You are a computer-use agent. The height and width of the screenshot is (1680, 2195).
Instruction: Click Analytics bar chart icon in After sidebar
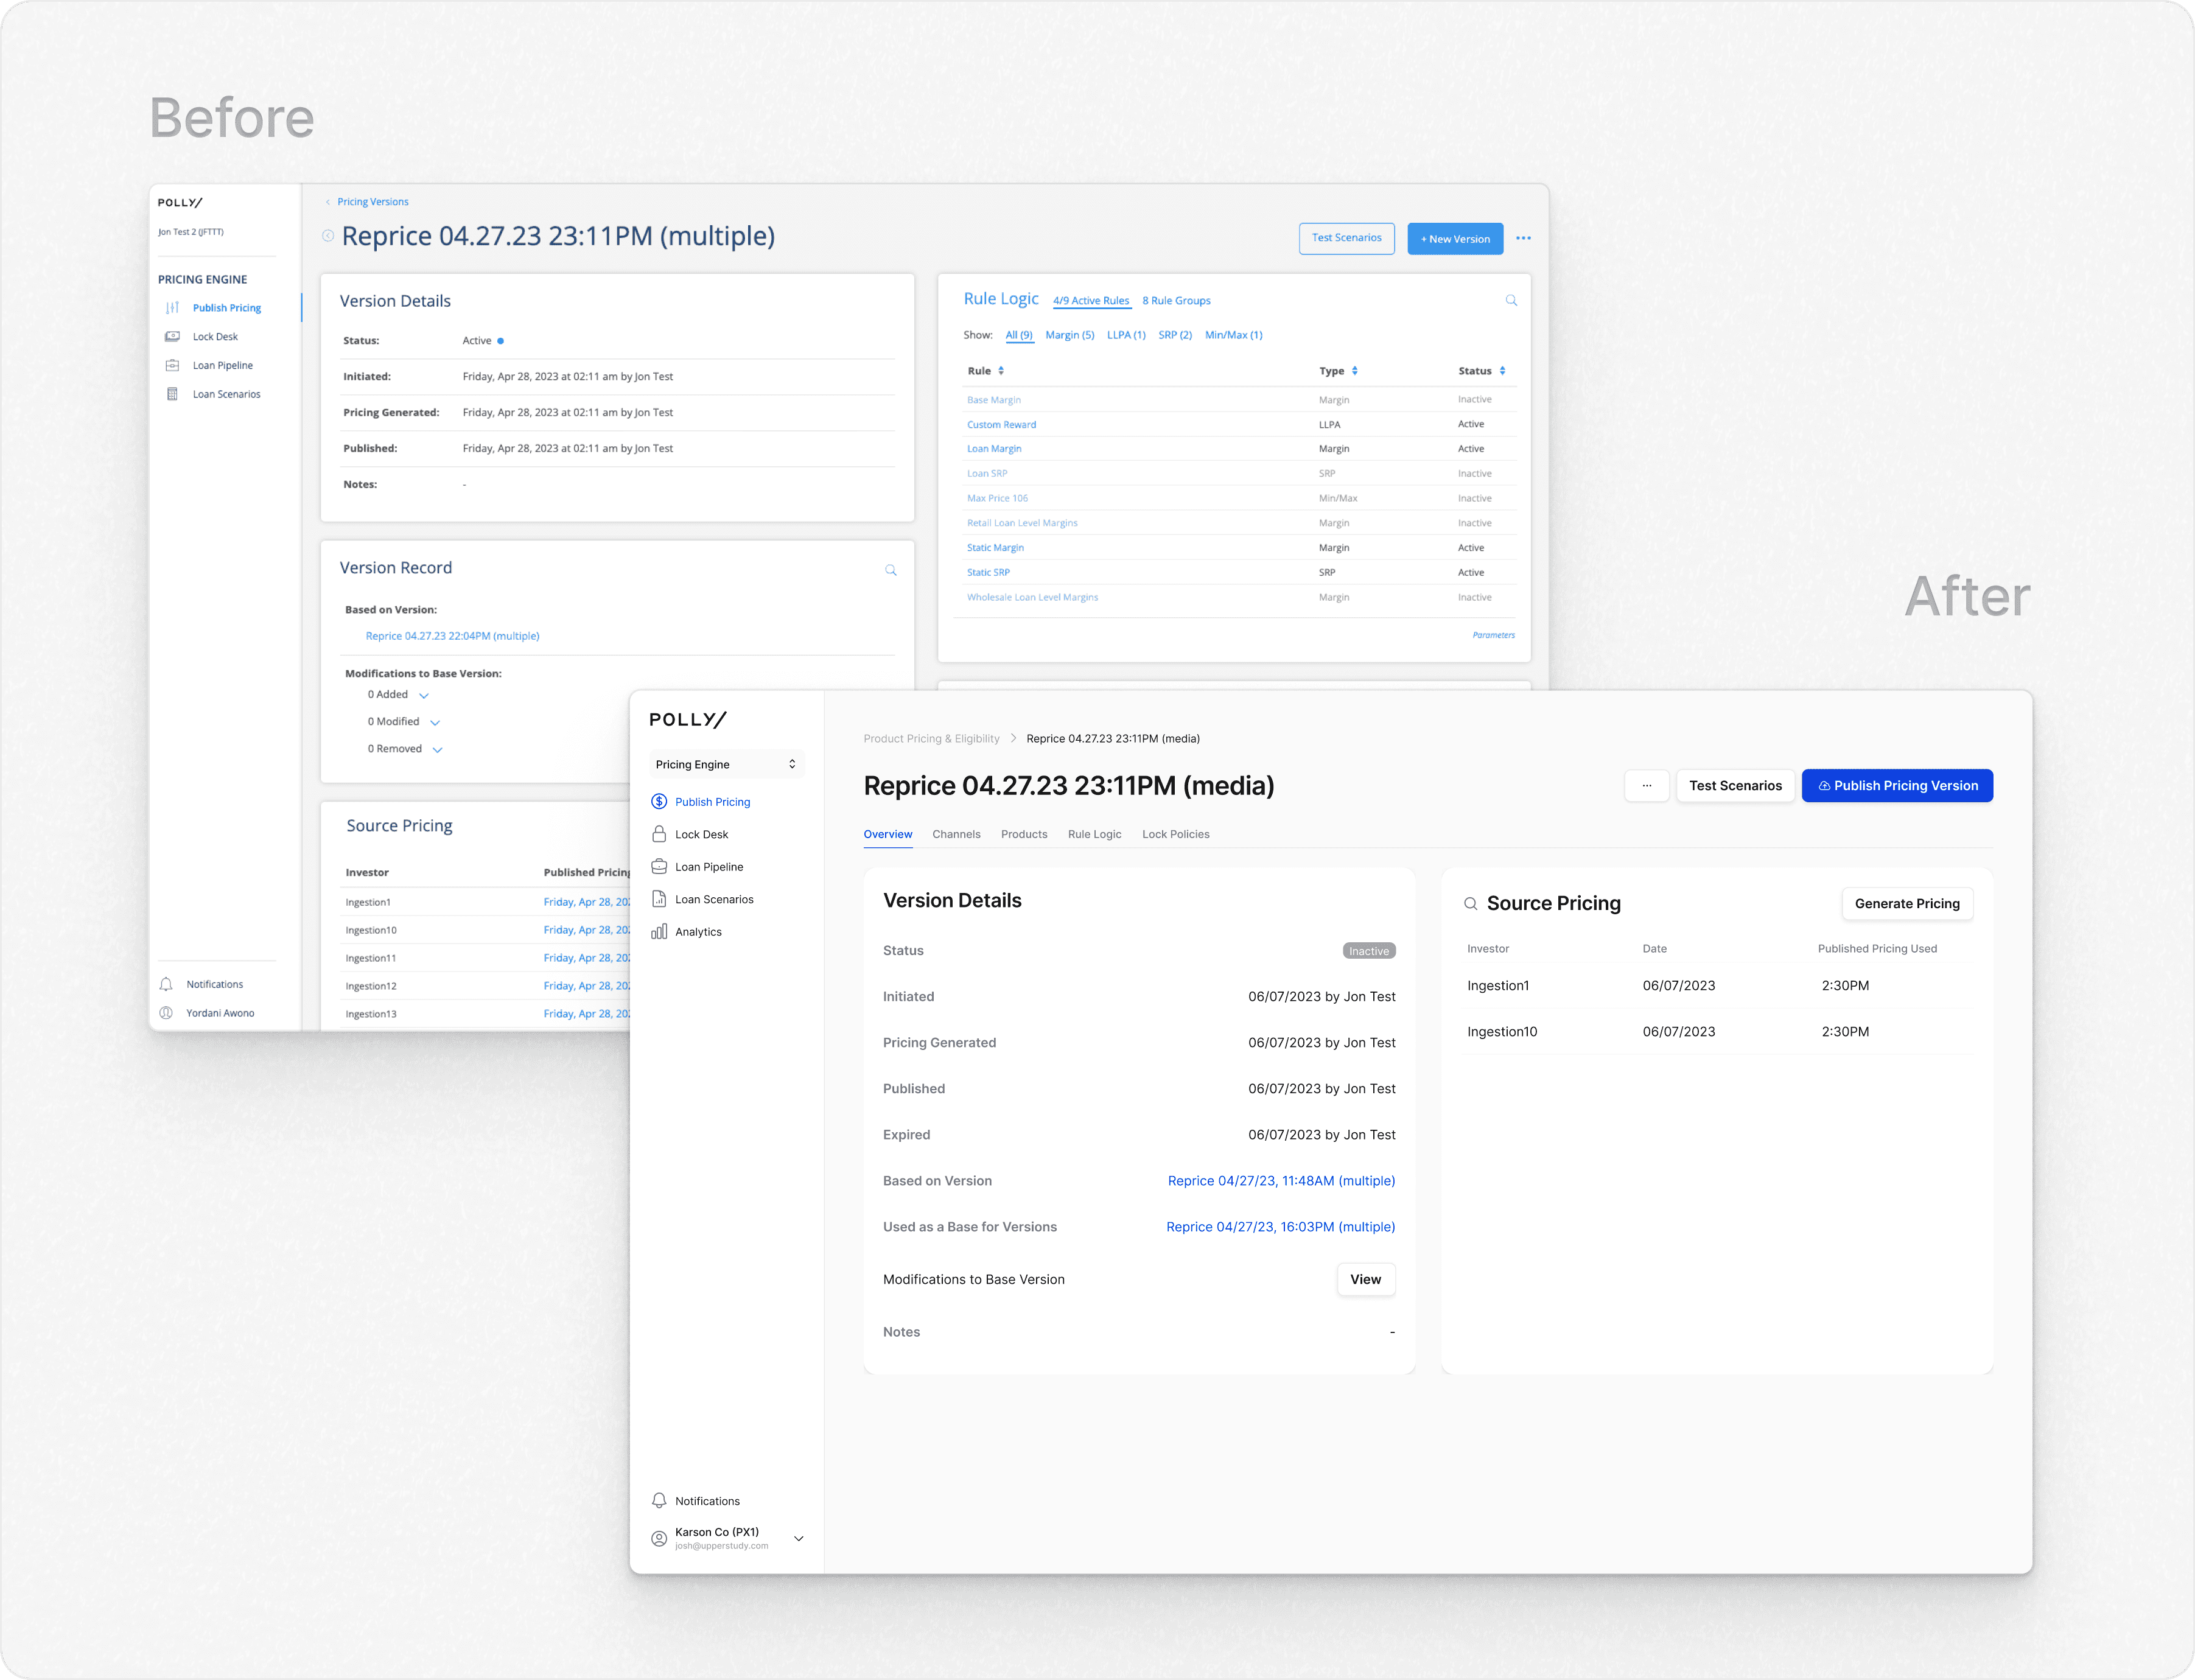(x=659, y=931)
